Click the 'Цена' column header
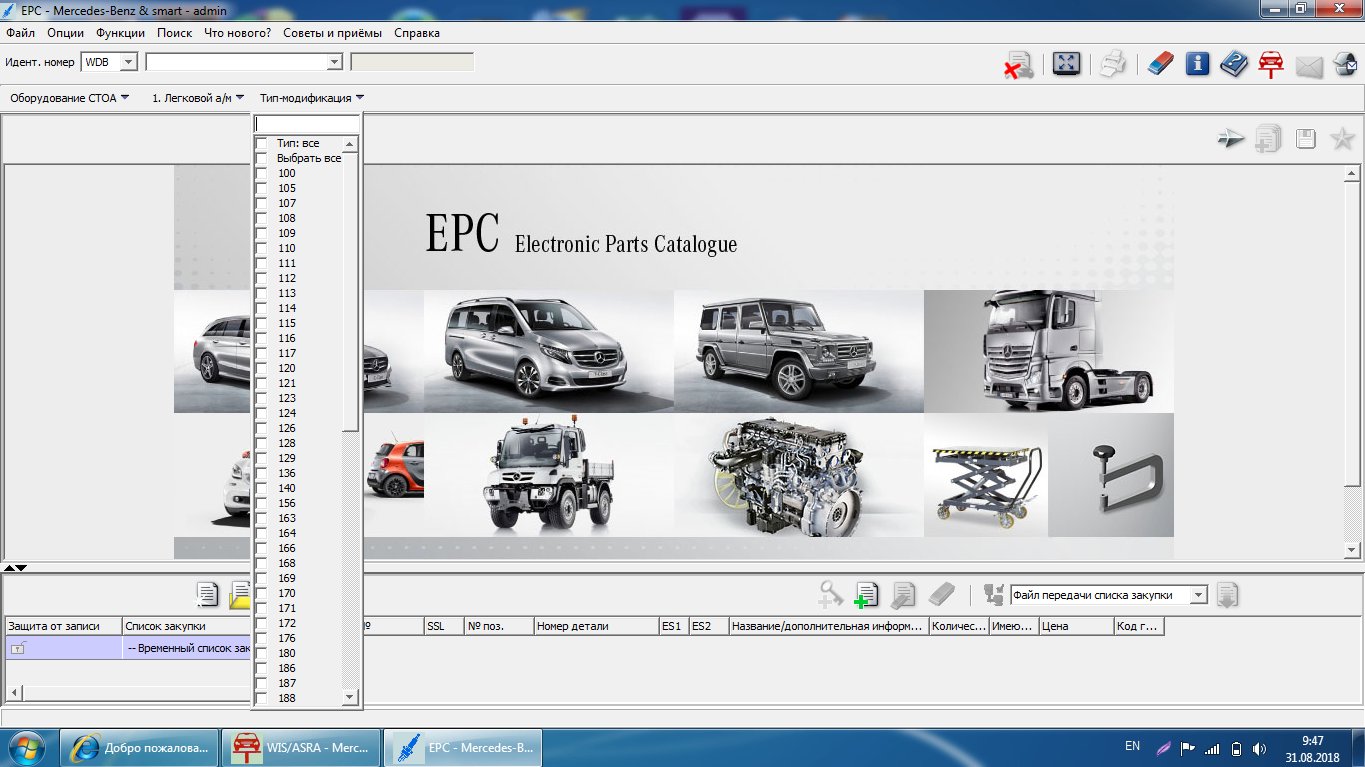This screenshot has height=767, width=1365. (1076, 626)
